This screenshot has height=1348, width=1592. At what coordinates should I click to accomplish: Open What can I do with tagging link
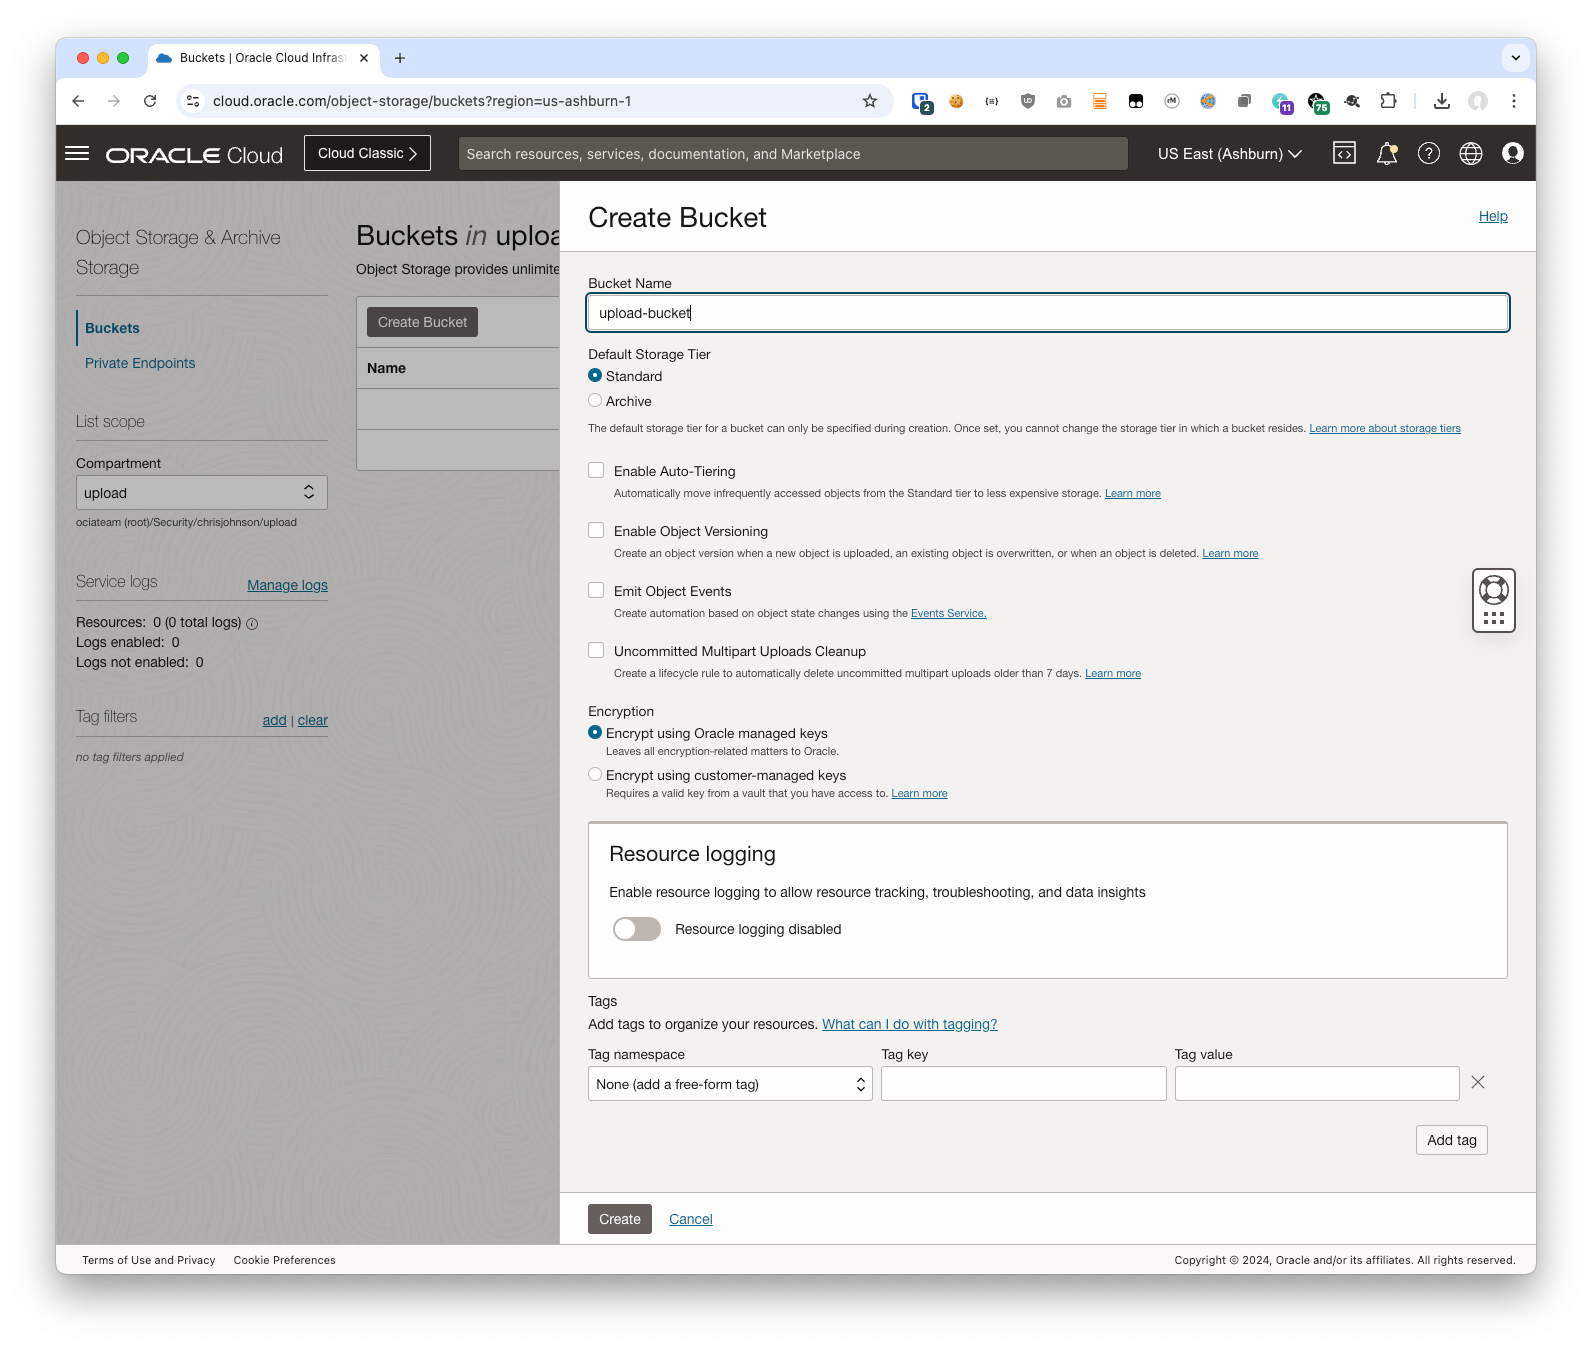910,1024
